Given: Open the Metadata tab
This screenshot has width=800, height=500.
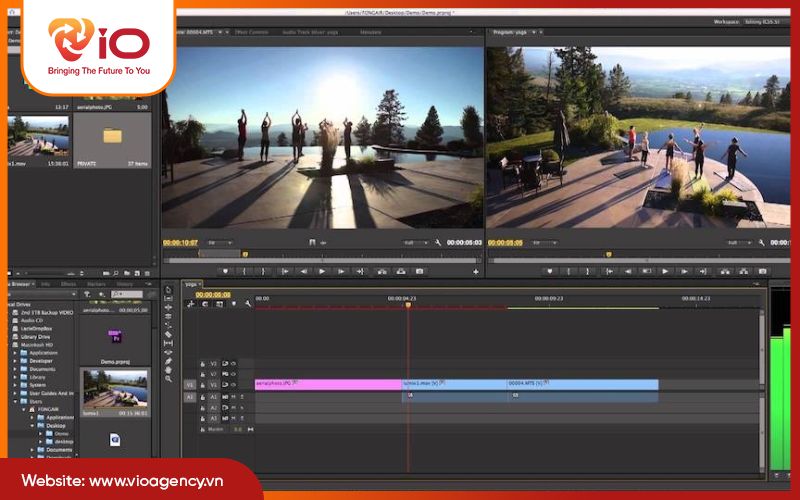Looking at the screenshot, I should click(371, 32).
